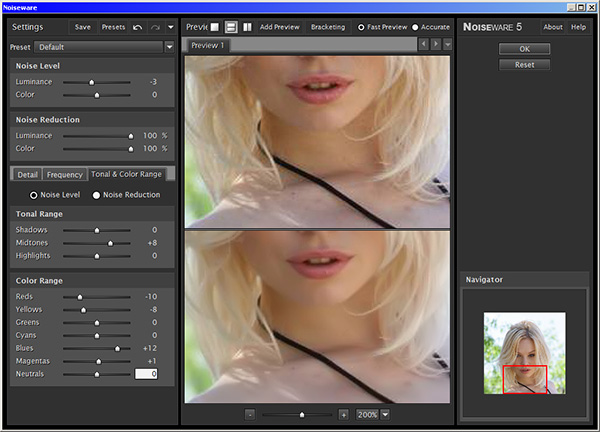
Task: Select the Noise Reduction radio button
Action: (x=97, y=195)
